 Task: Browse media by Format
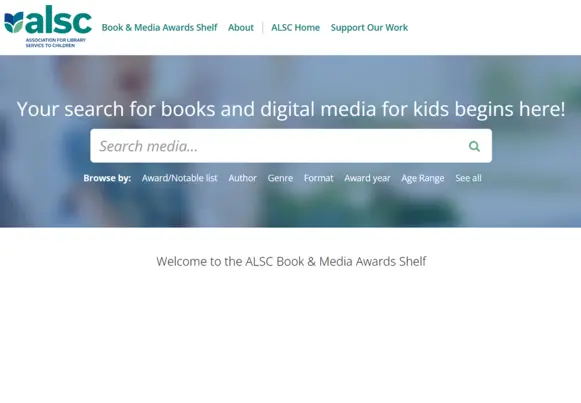(x=318, y=178)
